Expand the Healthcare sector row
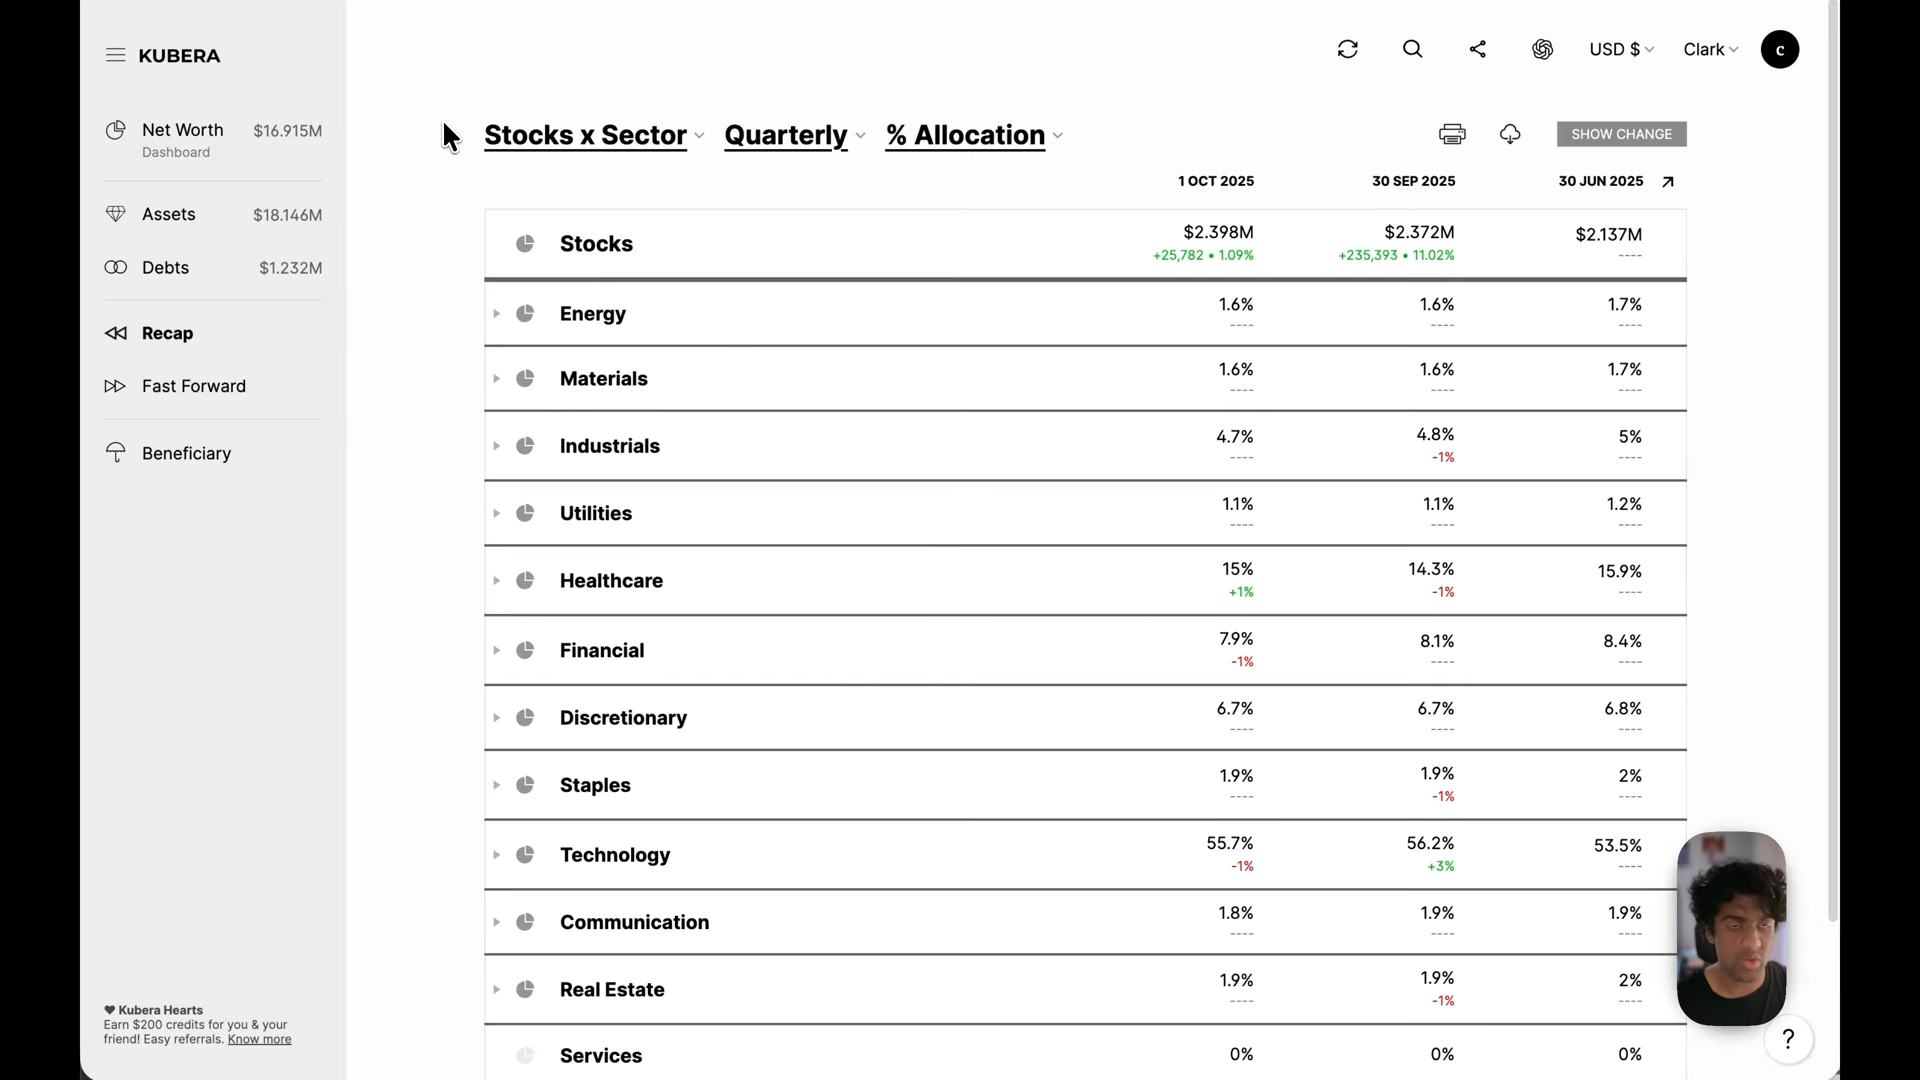The image size is (1920, 1080). coord(496,581)
